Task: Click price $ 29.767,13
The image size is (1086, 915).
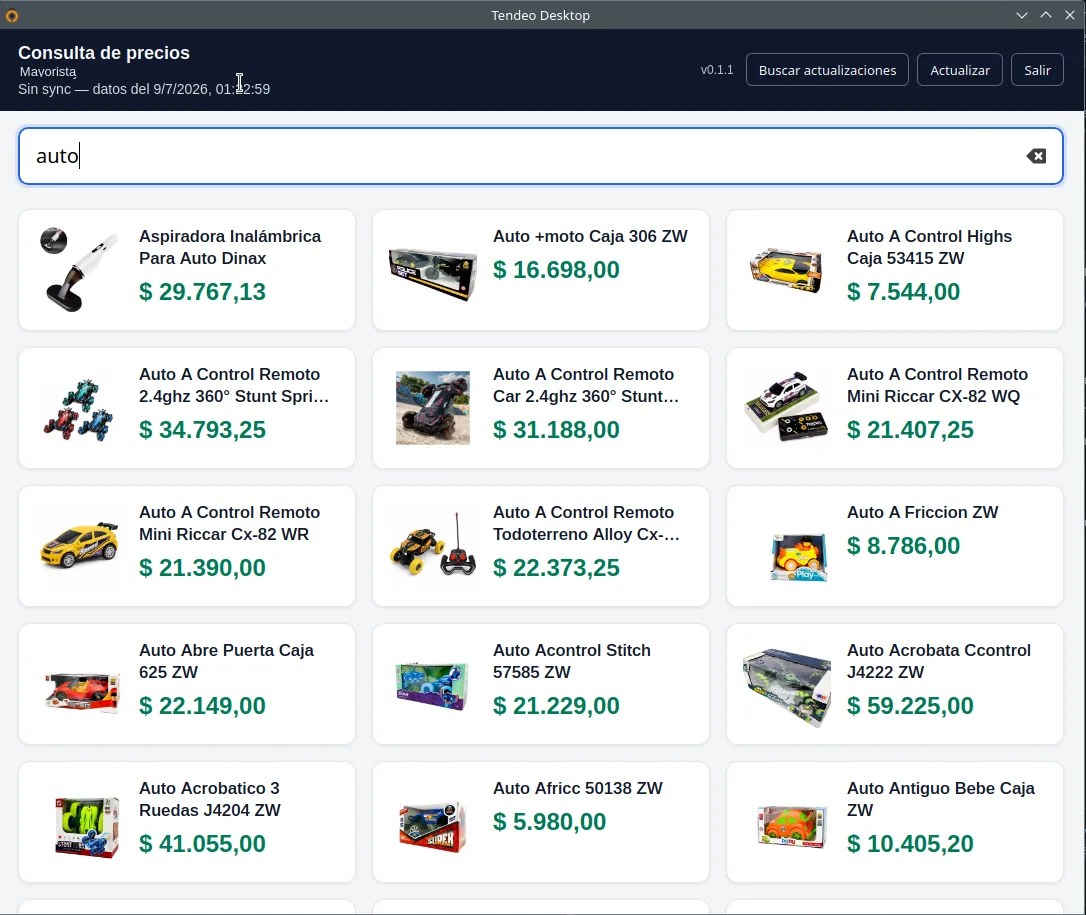Action: pos(202,292)
